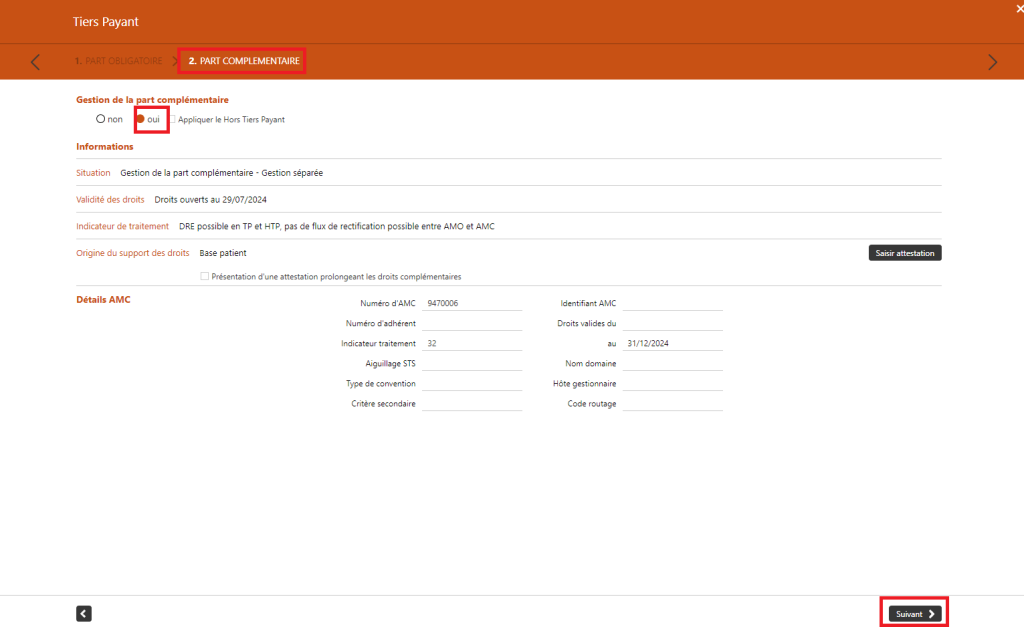Switch to '1. Part Obligatoire' tab
The height and width of the screenshot is (627, 1024).
118,61
